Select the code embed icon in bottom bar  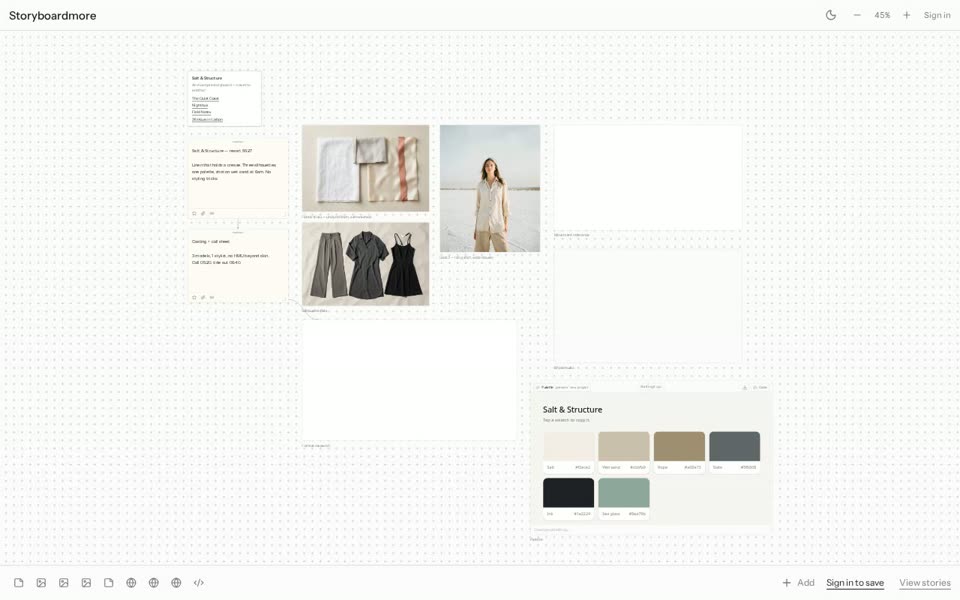click(198, 583)
